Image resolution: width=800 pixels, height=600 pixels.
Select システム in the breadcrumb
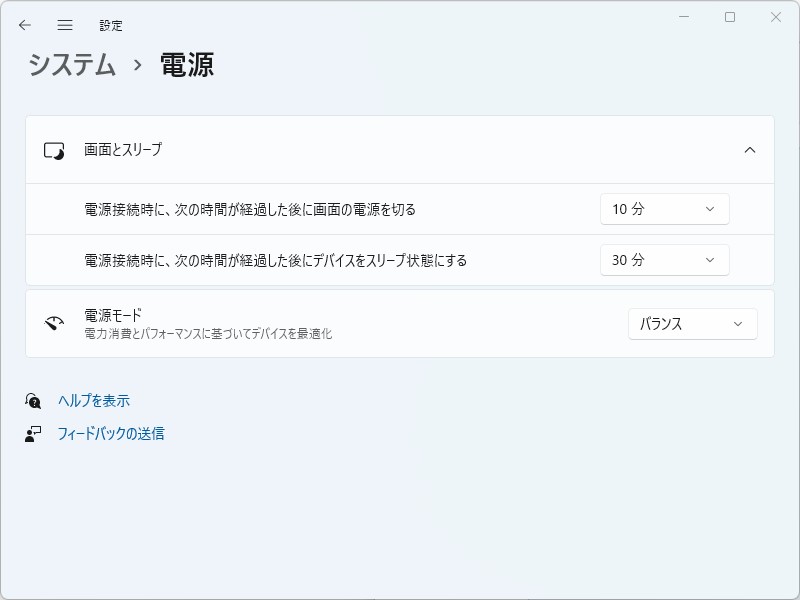point(71,65)
